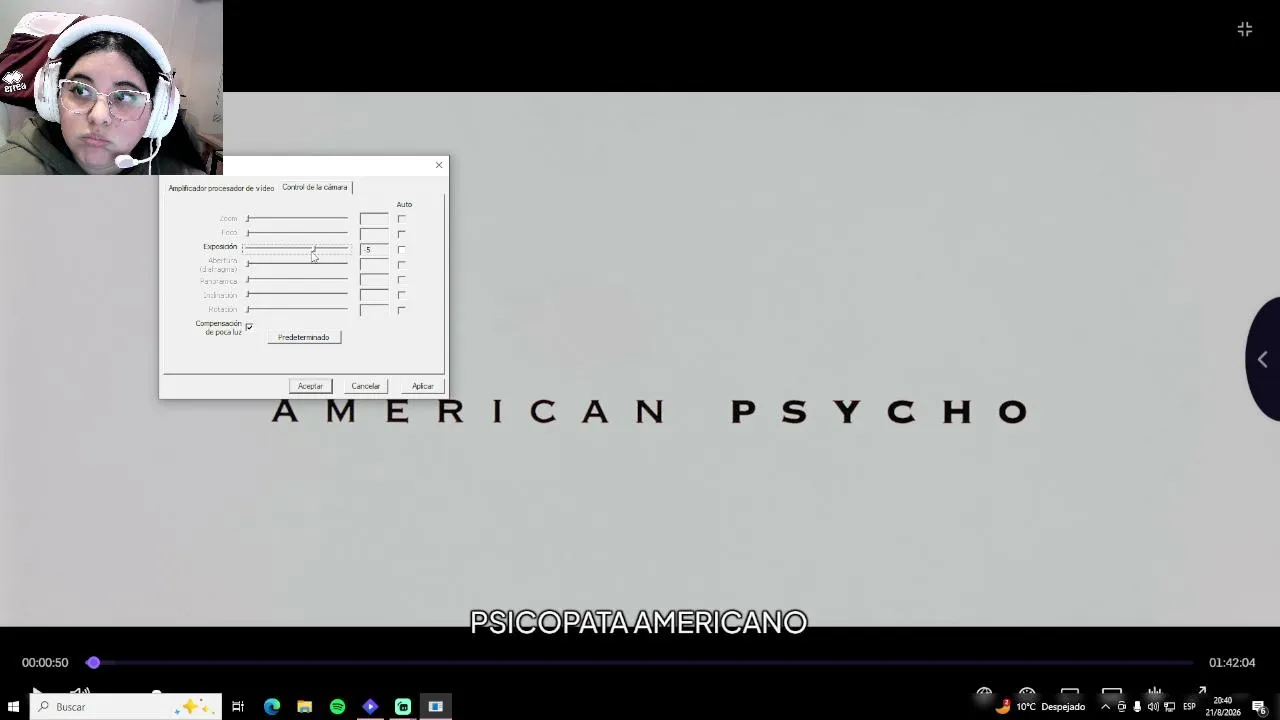The height and width of the screenshot is (720, 1280).
Task: Click the total duration 01:42:04
Action: click(1232, 663)
